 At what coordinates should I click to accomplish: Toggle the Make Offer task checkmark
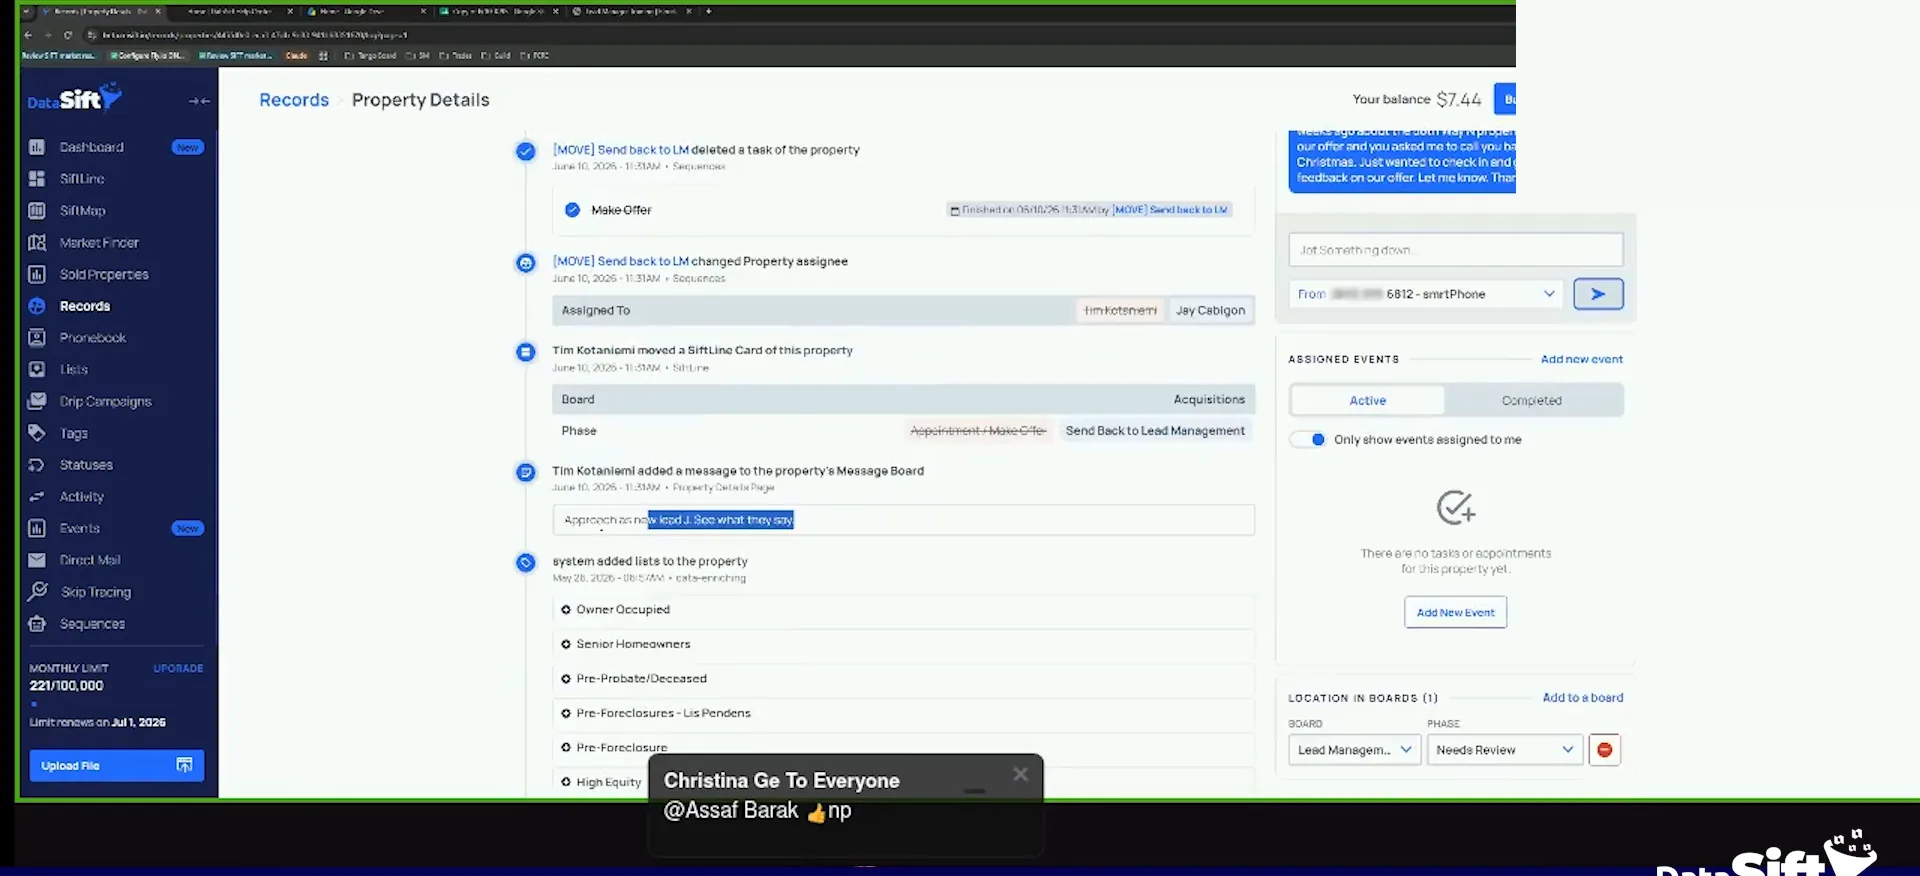pyautogui.click(x=572, y=210)
